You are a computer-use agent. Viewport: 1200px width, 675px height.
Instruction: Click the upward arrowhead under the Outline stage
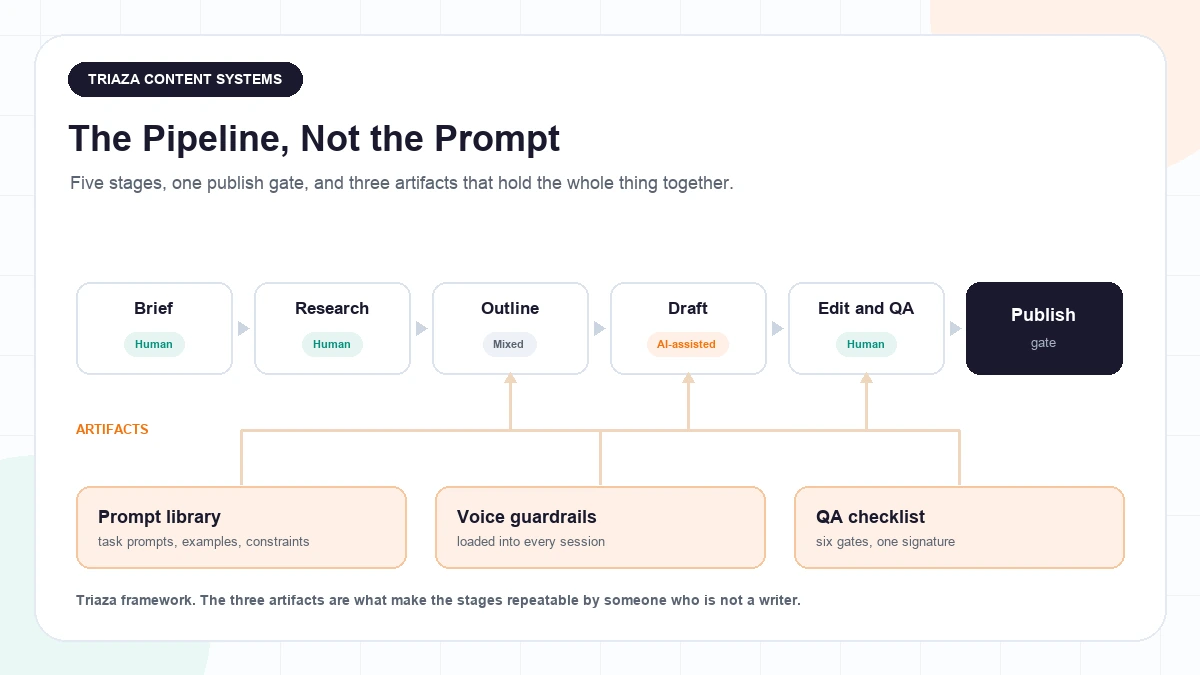[x=510, y=378]
